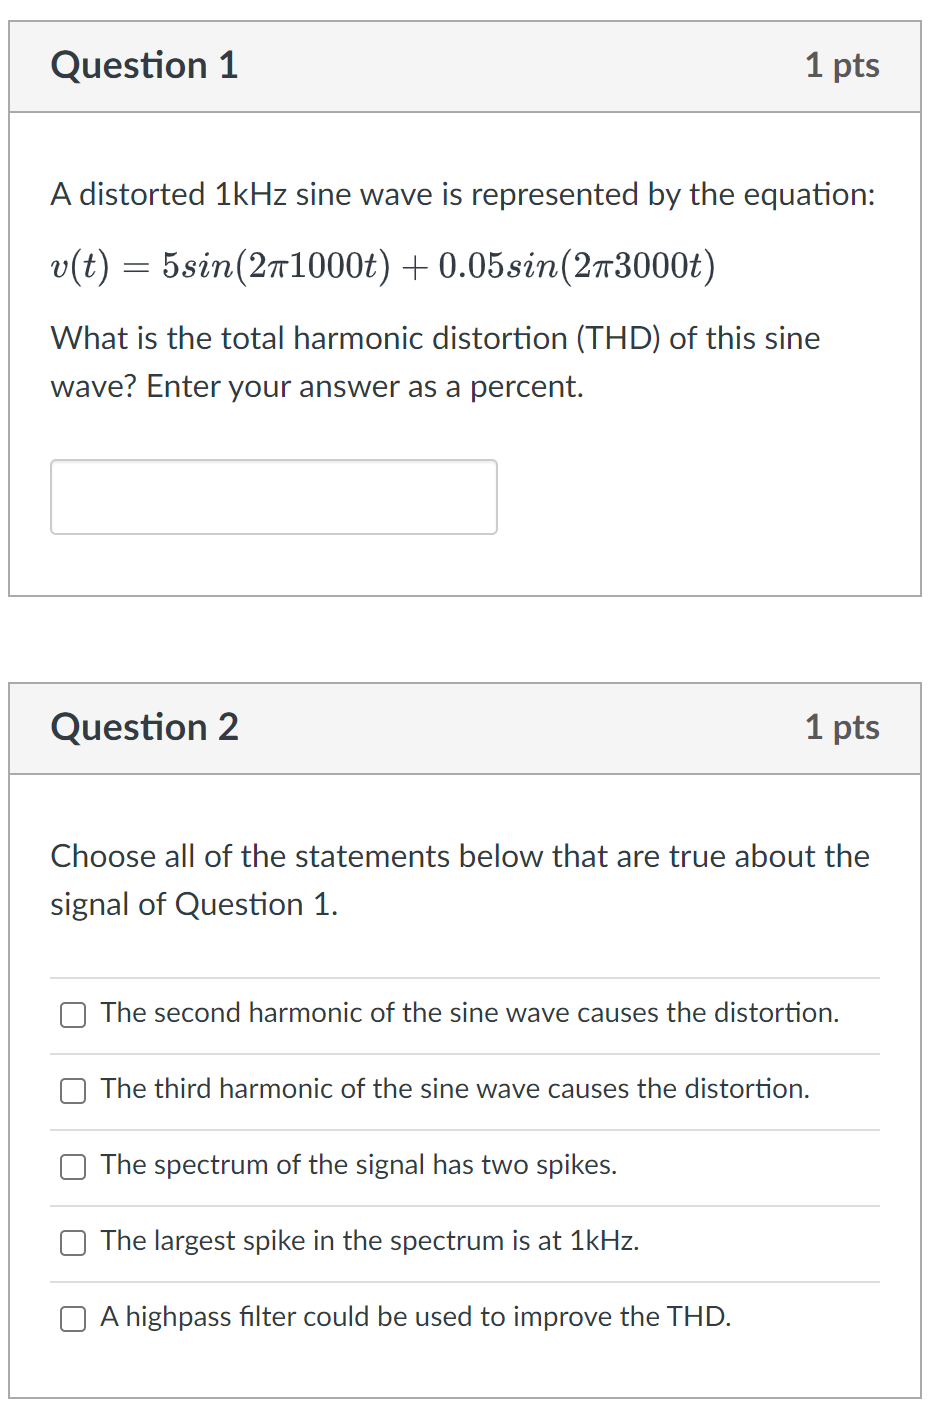Select the THD question prompt text
The image size is (935, 1405).
435,362
